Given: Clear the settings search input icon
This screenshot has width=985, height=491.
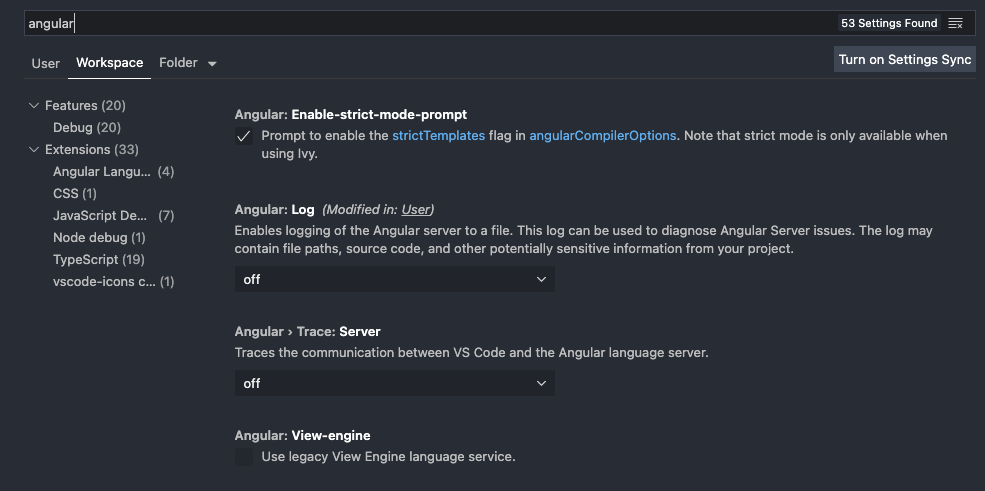Looking at the screenshot, I should (x=955, y=23).
